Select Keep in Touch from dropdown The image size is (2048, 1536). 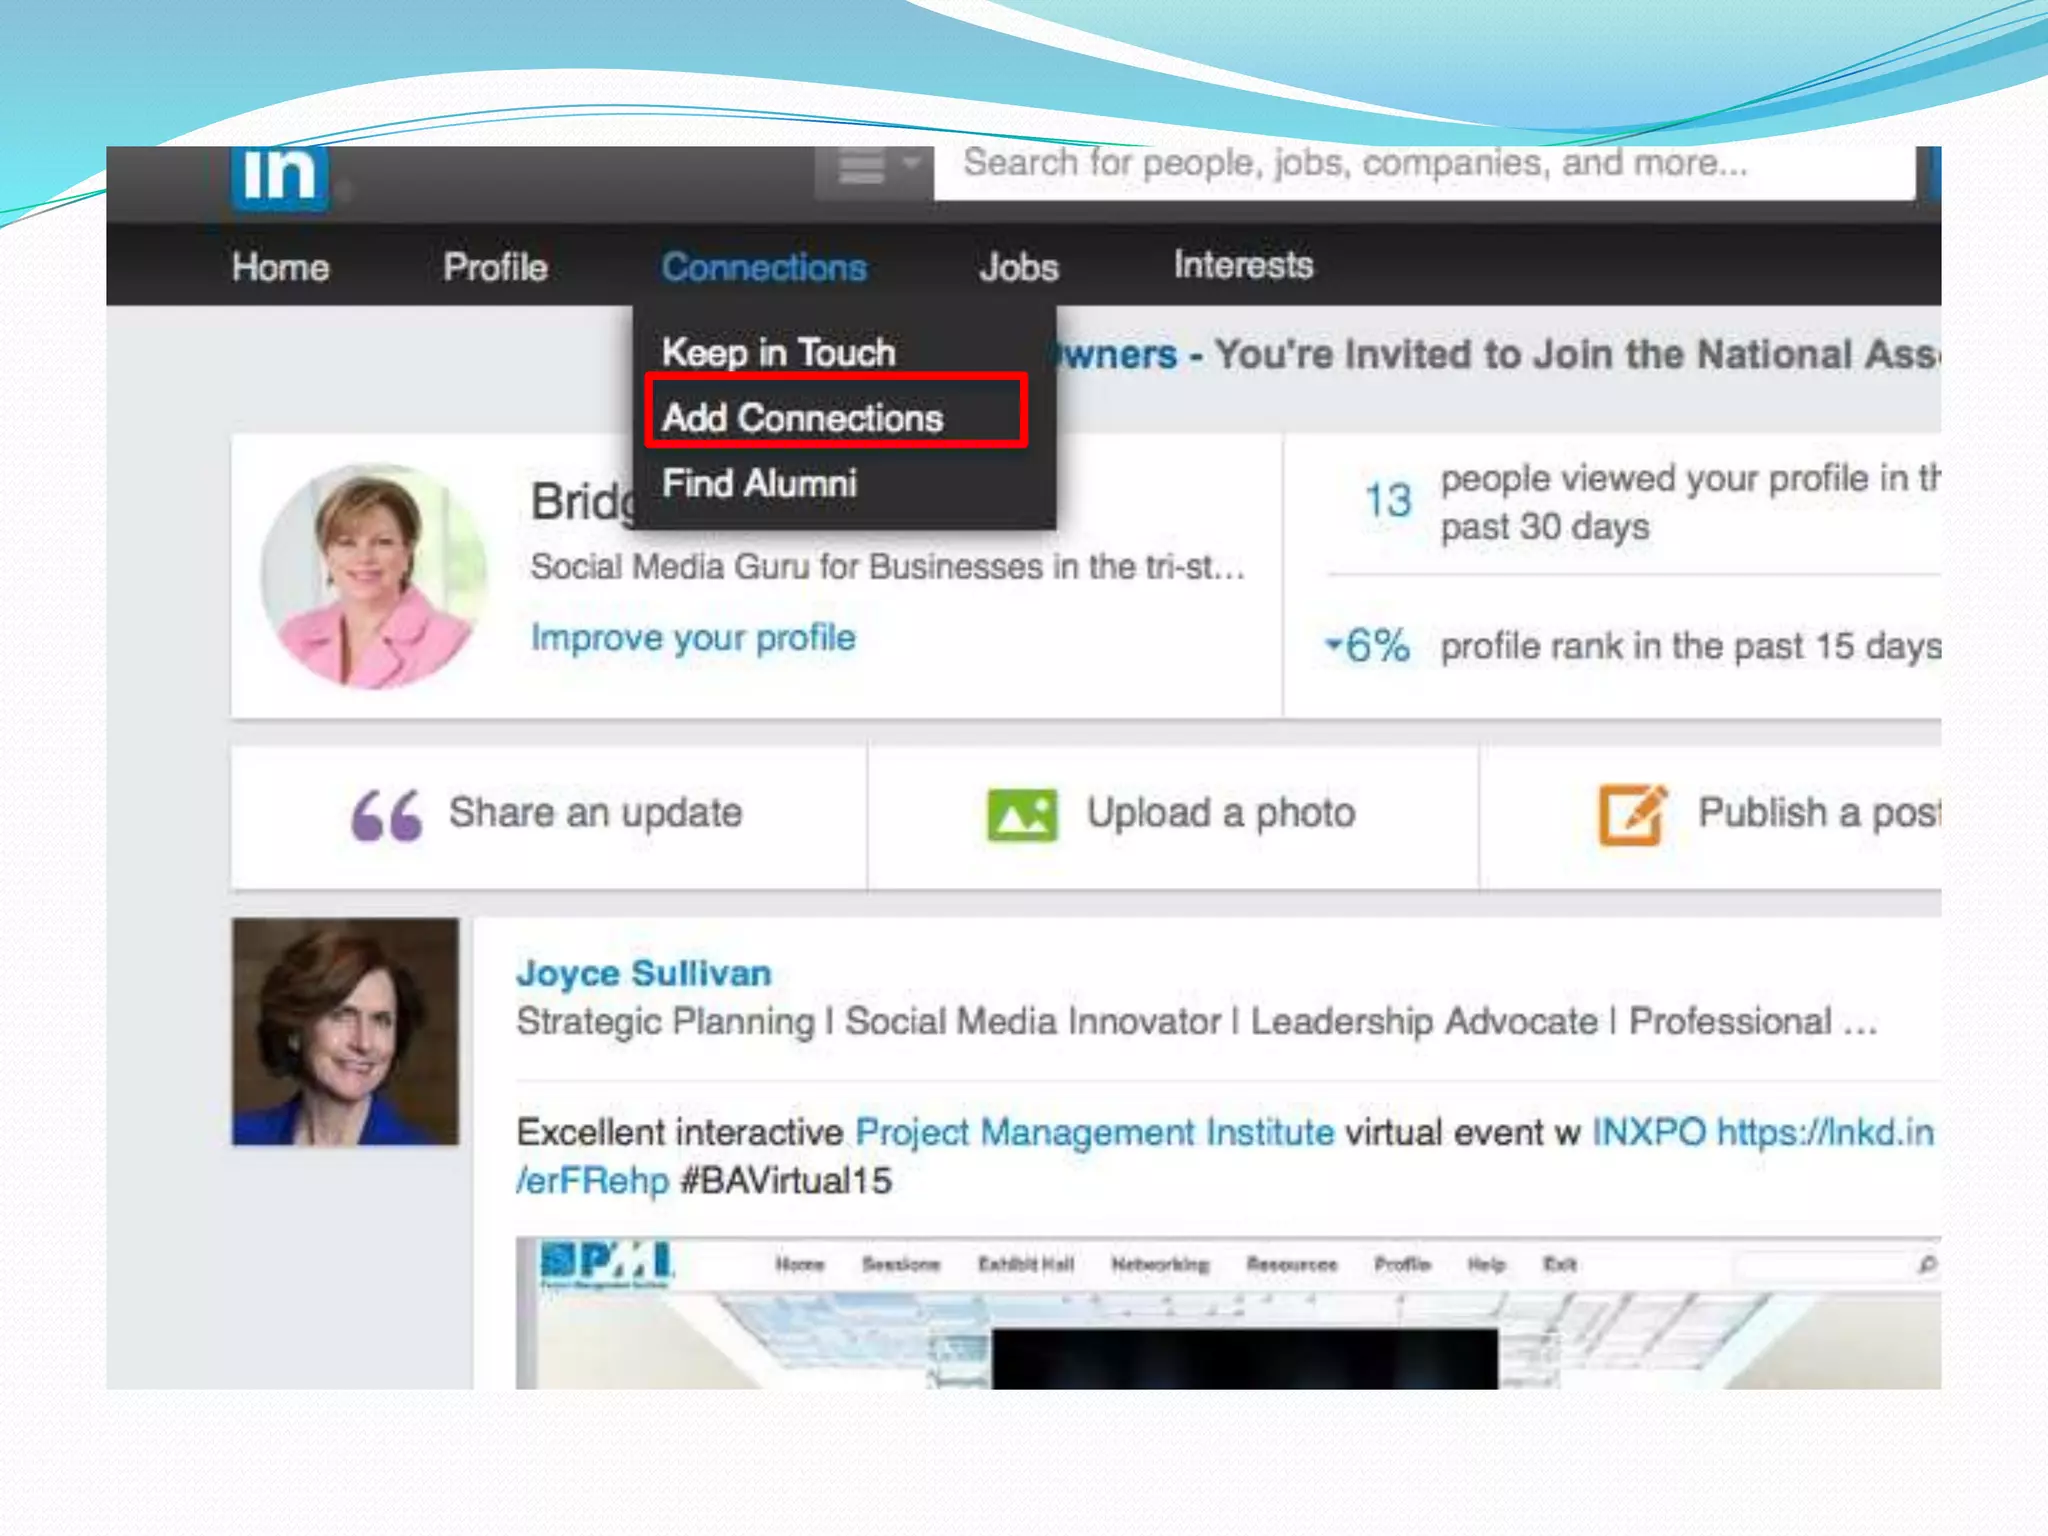coord(778,352)
